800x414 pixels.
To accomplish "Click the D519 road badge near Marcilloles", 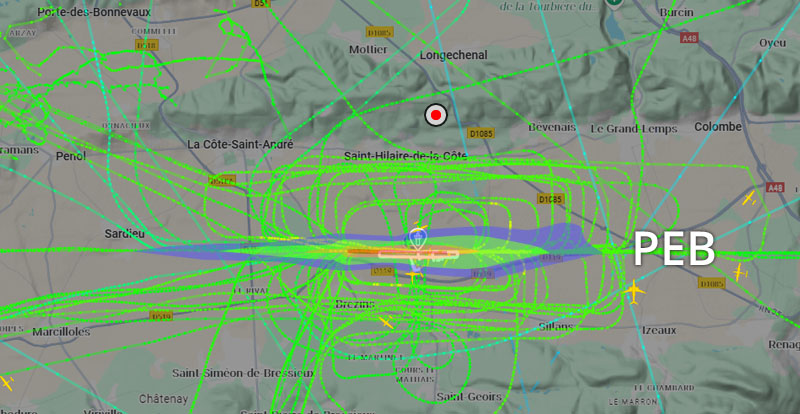I will click(161, 316).
